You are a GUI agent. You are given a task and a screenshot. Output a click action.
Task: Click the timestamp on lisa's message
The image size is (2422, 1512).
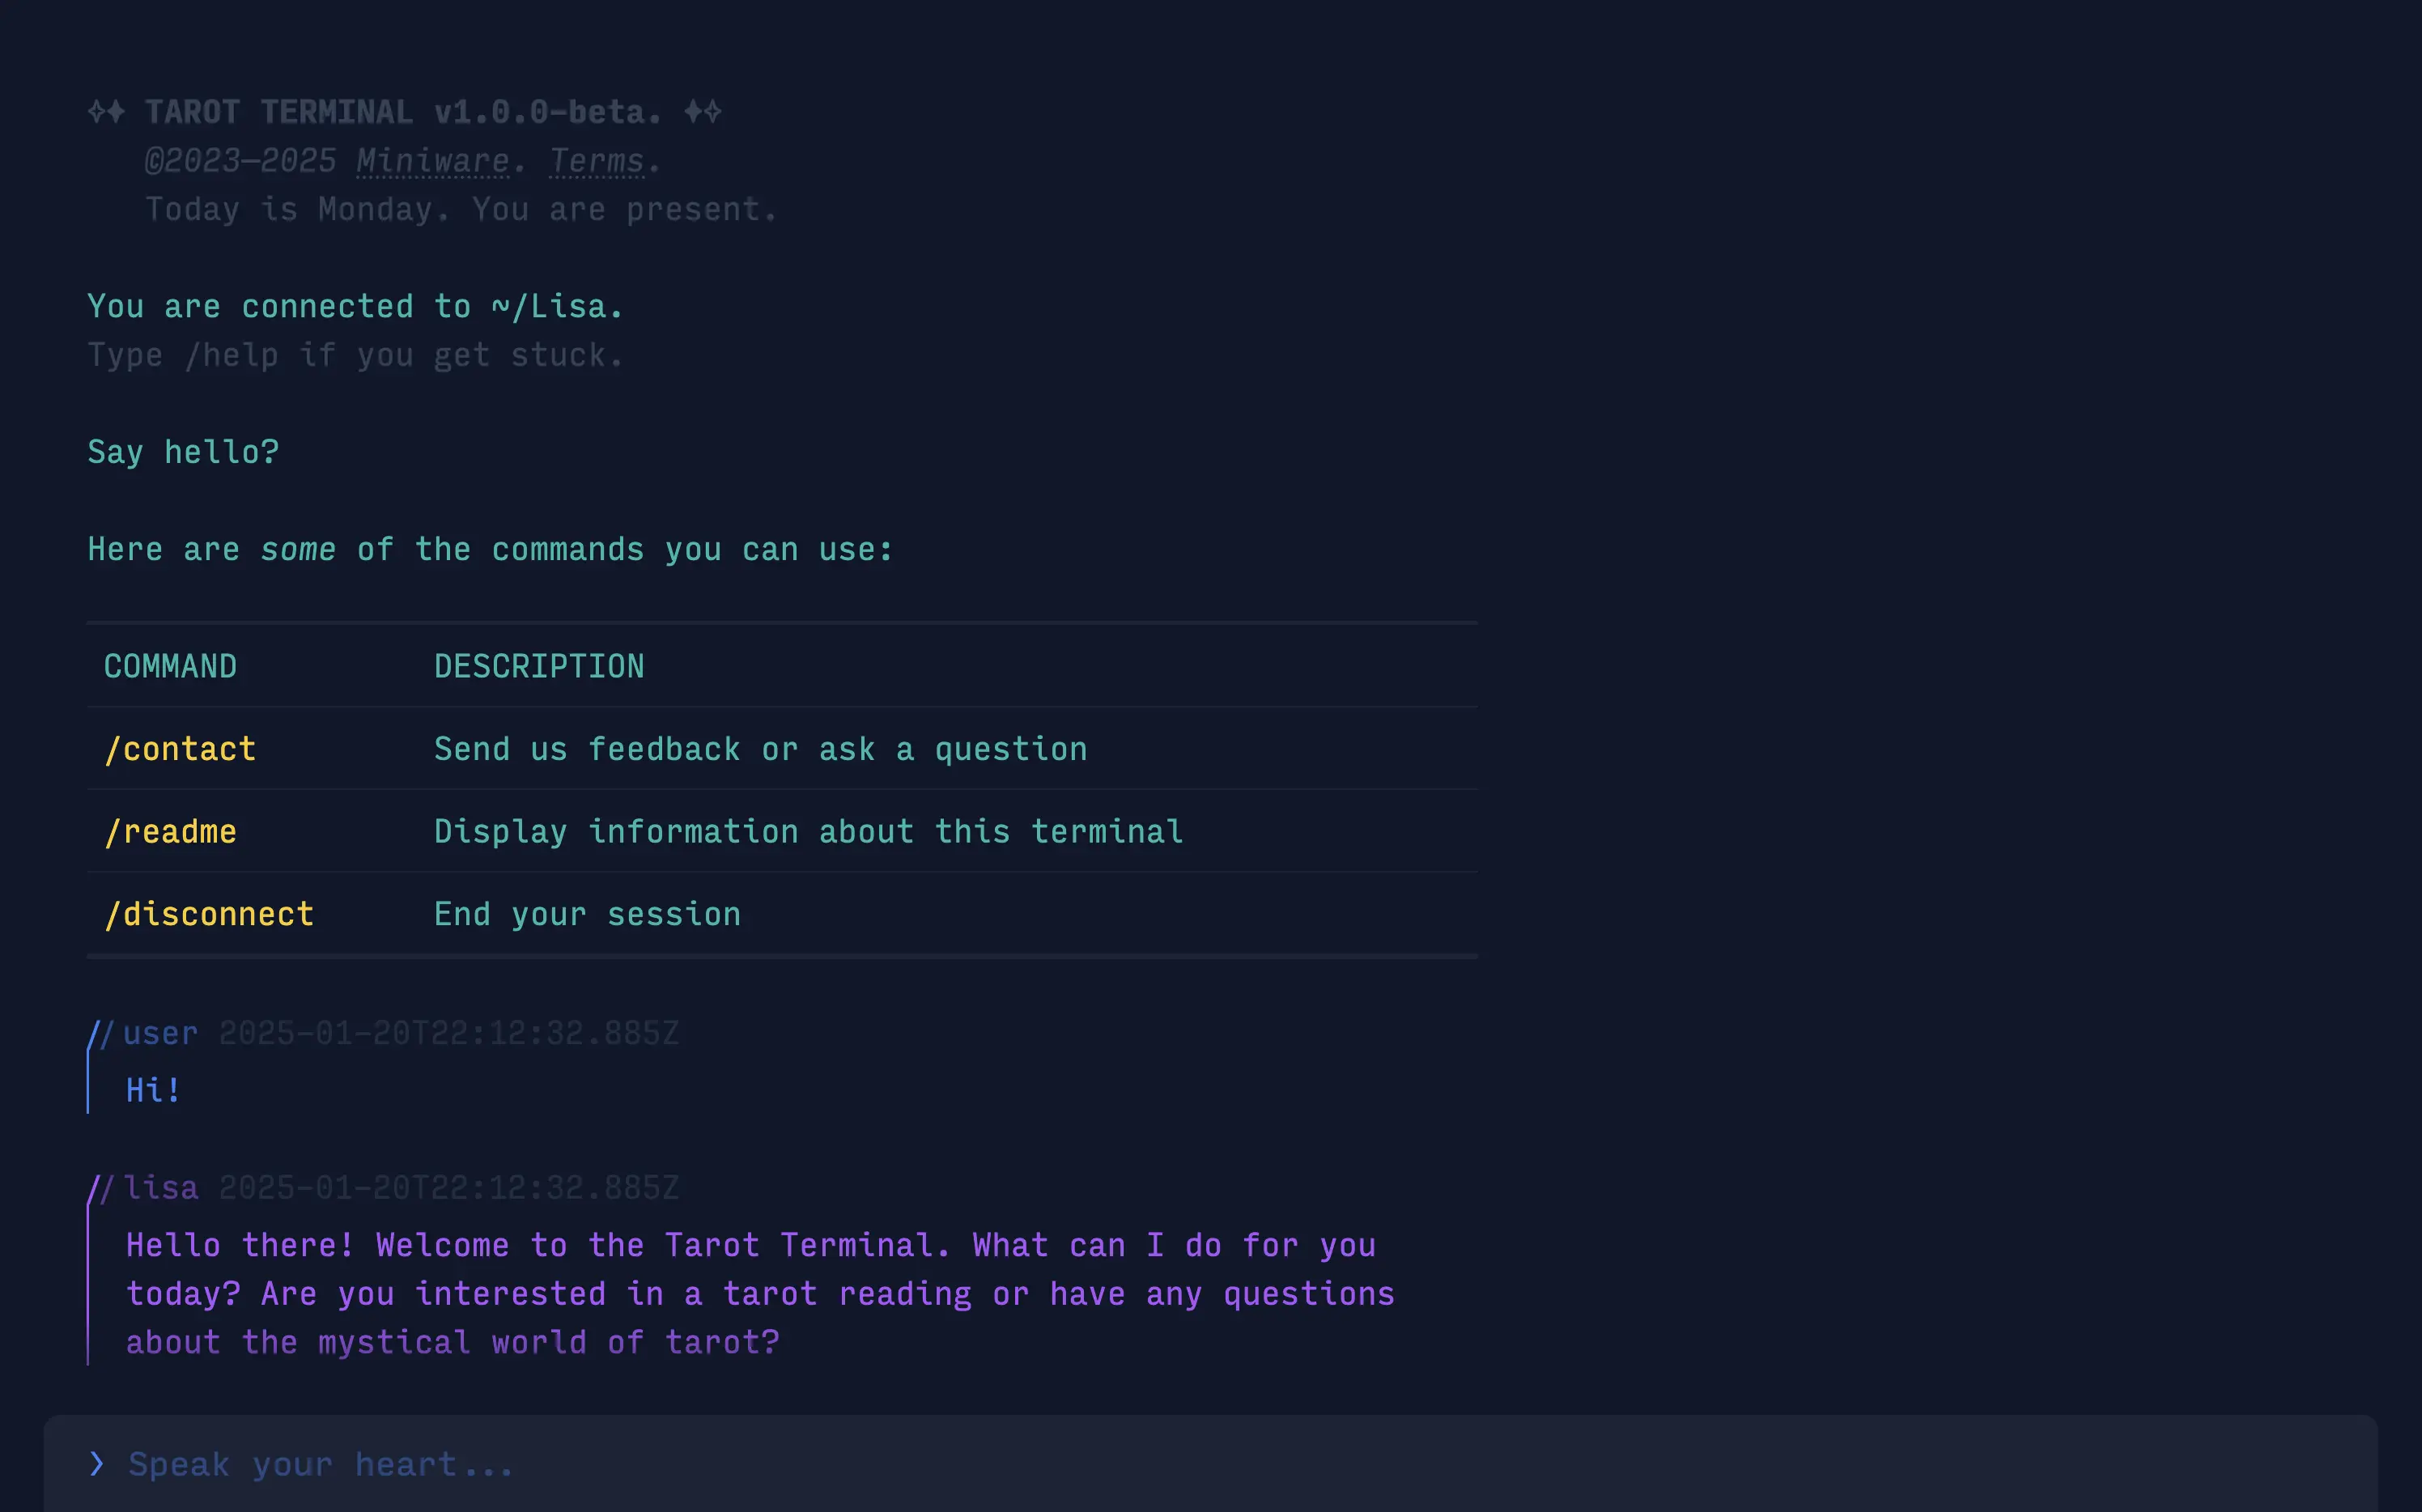[x=448, y=1188]
